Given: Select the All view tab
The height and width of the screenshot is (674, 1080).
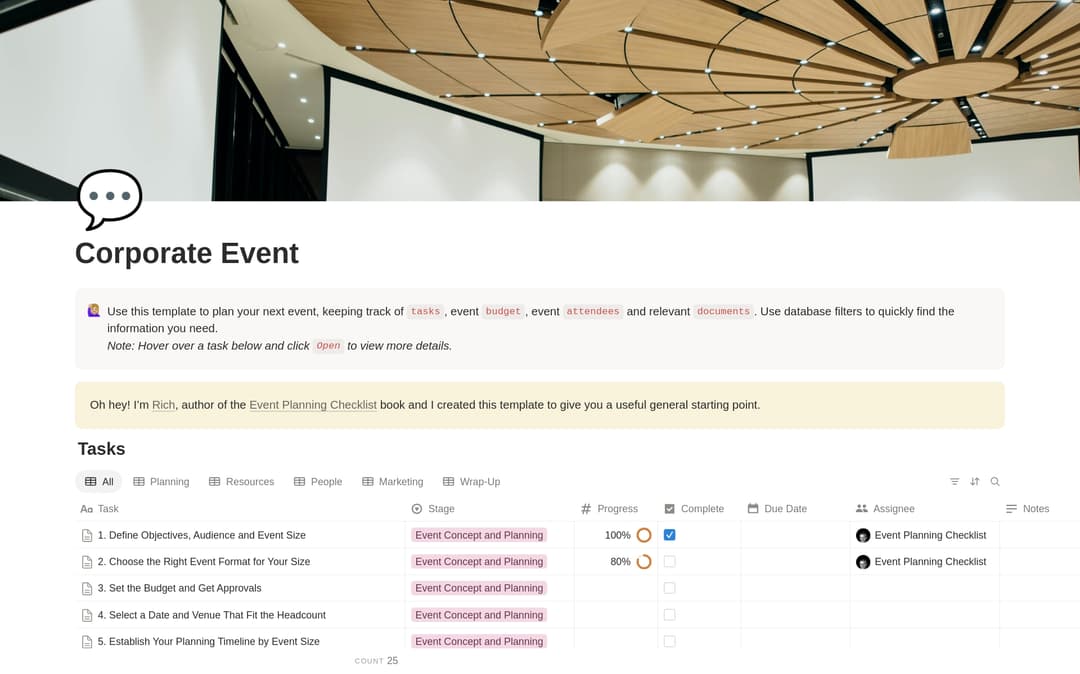Looking at the screenshot, I should [98, 482].
